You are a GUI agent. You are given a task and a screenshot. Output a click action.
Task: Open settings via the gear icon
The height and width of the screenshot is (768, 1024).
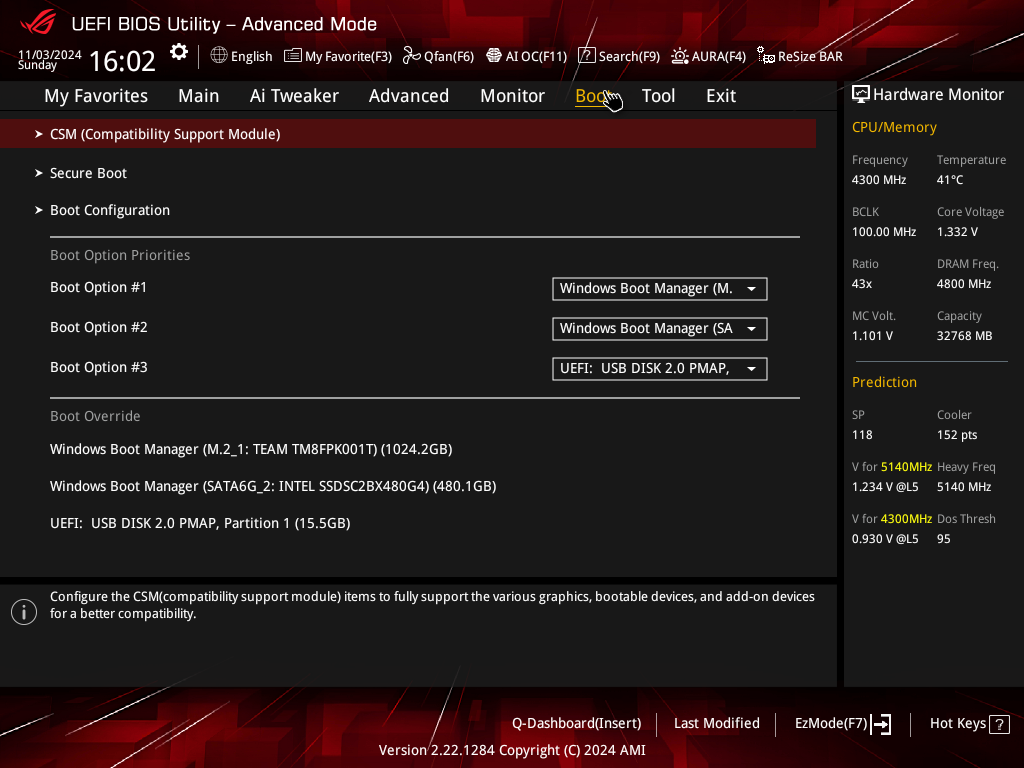coord(179,52)
